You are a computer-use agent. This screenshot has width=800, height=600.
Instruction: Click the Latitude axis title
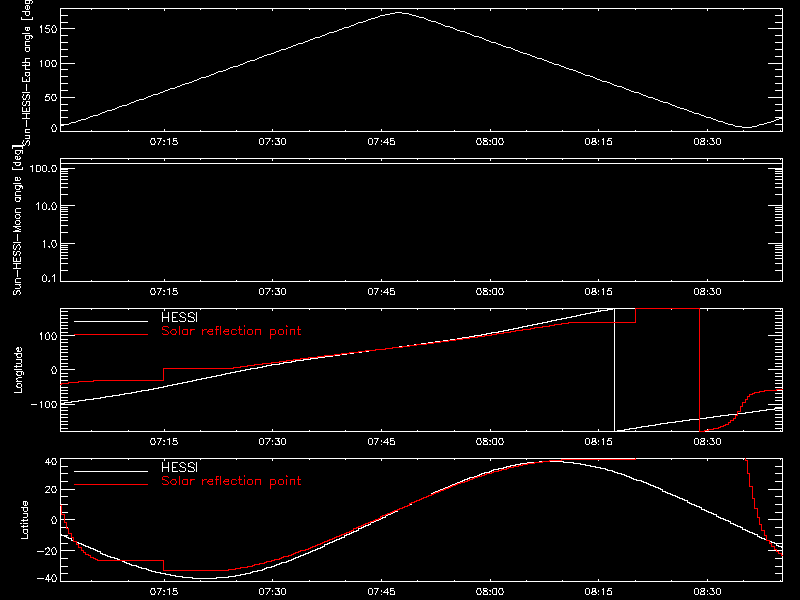(x=24, y=520)
